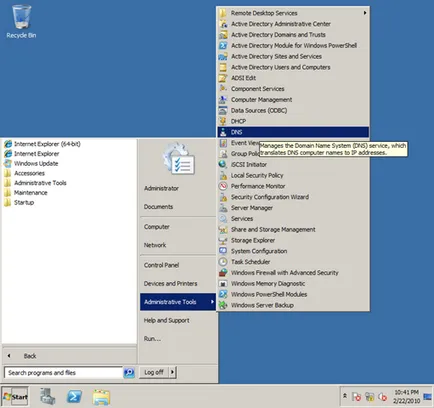
Task: Click the Internet Explorer (64-bit) icon
Action: pos(8,144)
